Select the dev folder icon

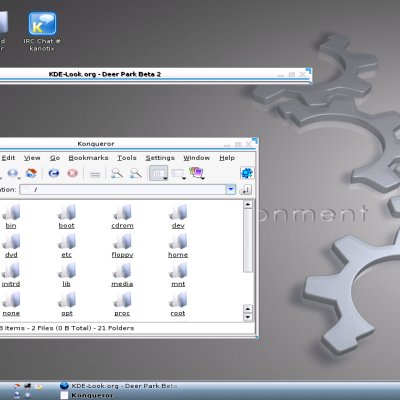click(178, 212)
